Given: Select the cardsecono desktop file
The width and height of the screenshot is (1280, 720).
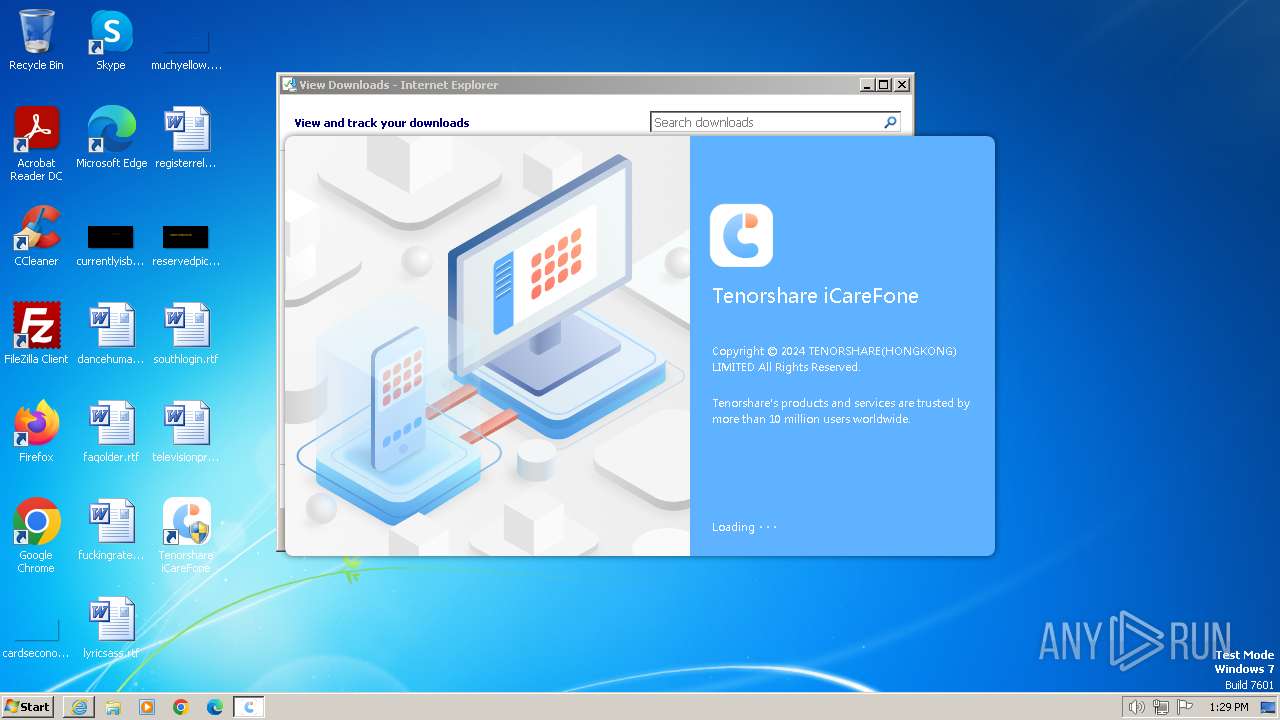Looking at the screenshot, I should [x=36, y=640].
